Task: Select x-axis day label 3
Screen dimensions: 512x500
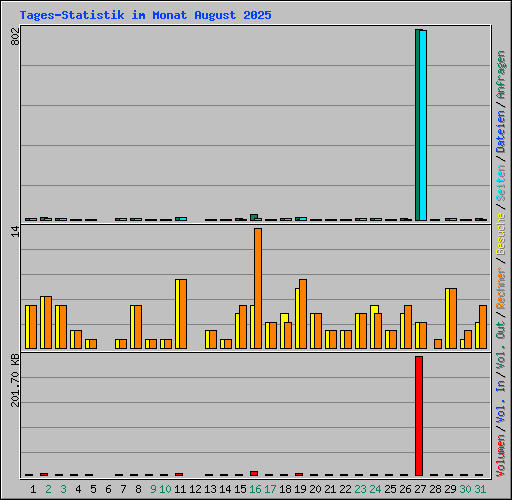Action: coord(63,489)
